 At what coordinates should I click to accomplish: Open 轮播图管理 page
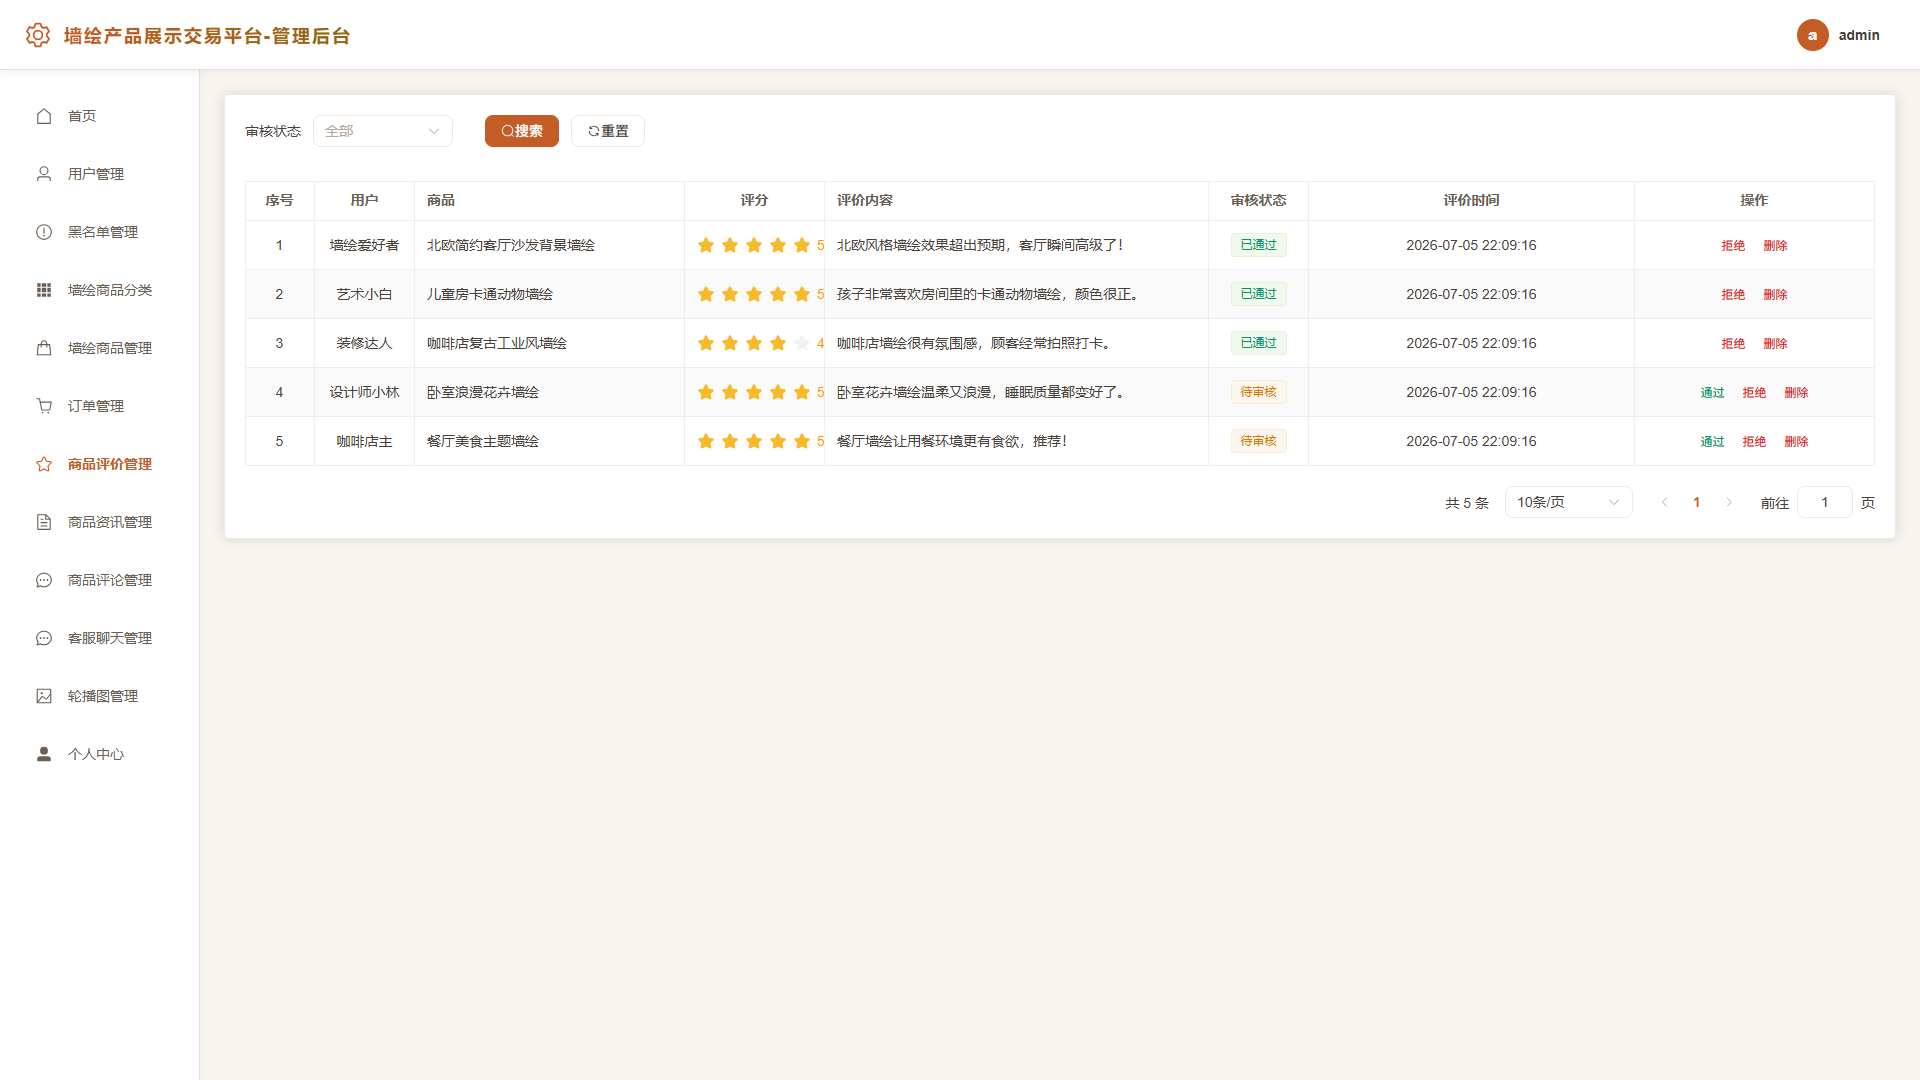click(99, 696)
